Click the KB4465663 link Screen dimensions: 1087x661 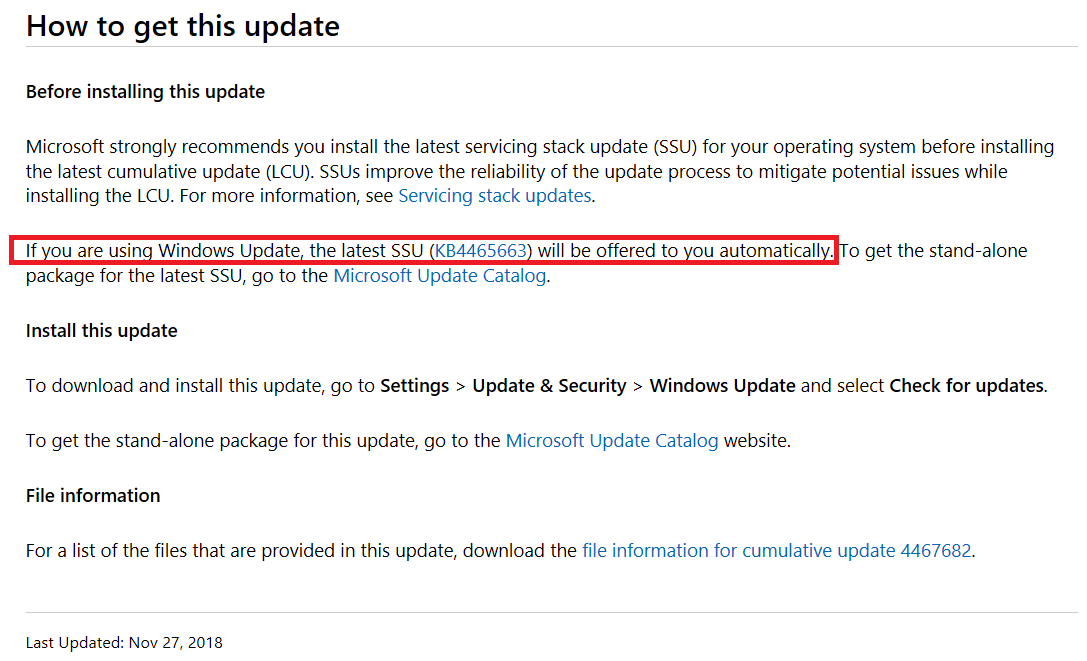pos(481,250)
